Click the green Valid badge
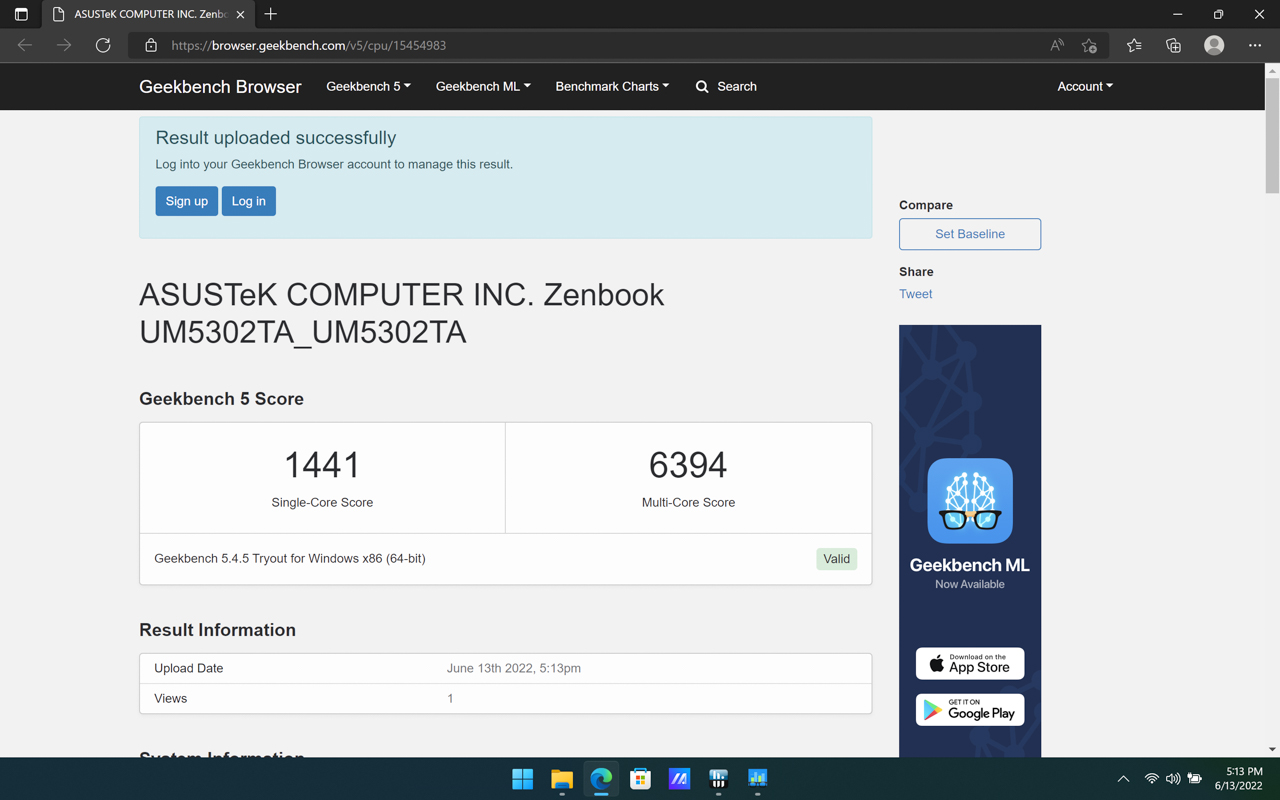This screenshot has height=800, width=1280. pos(836,559)
